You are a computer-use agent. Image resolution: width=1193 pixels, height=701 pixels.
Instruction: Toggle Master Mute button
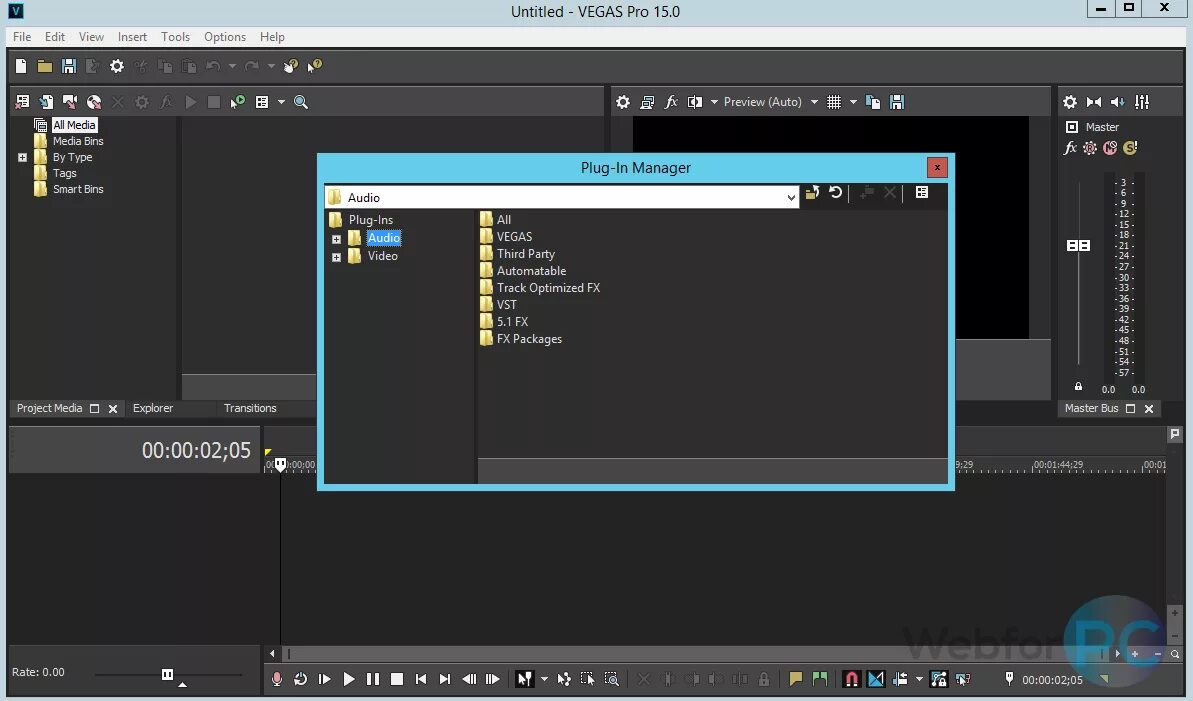[1110, 148]
